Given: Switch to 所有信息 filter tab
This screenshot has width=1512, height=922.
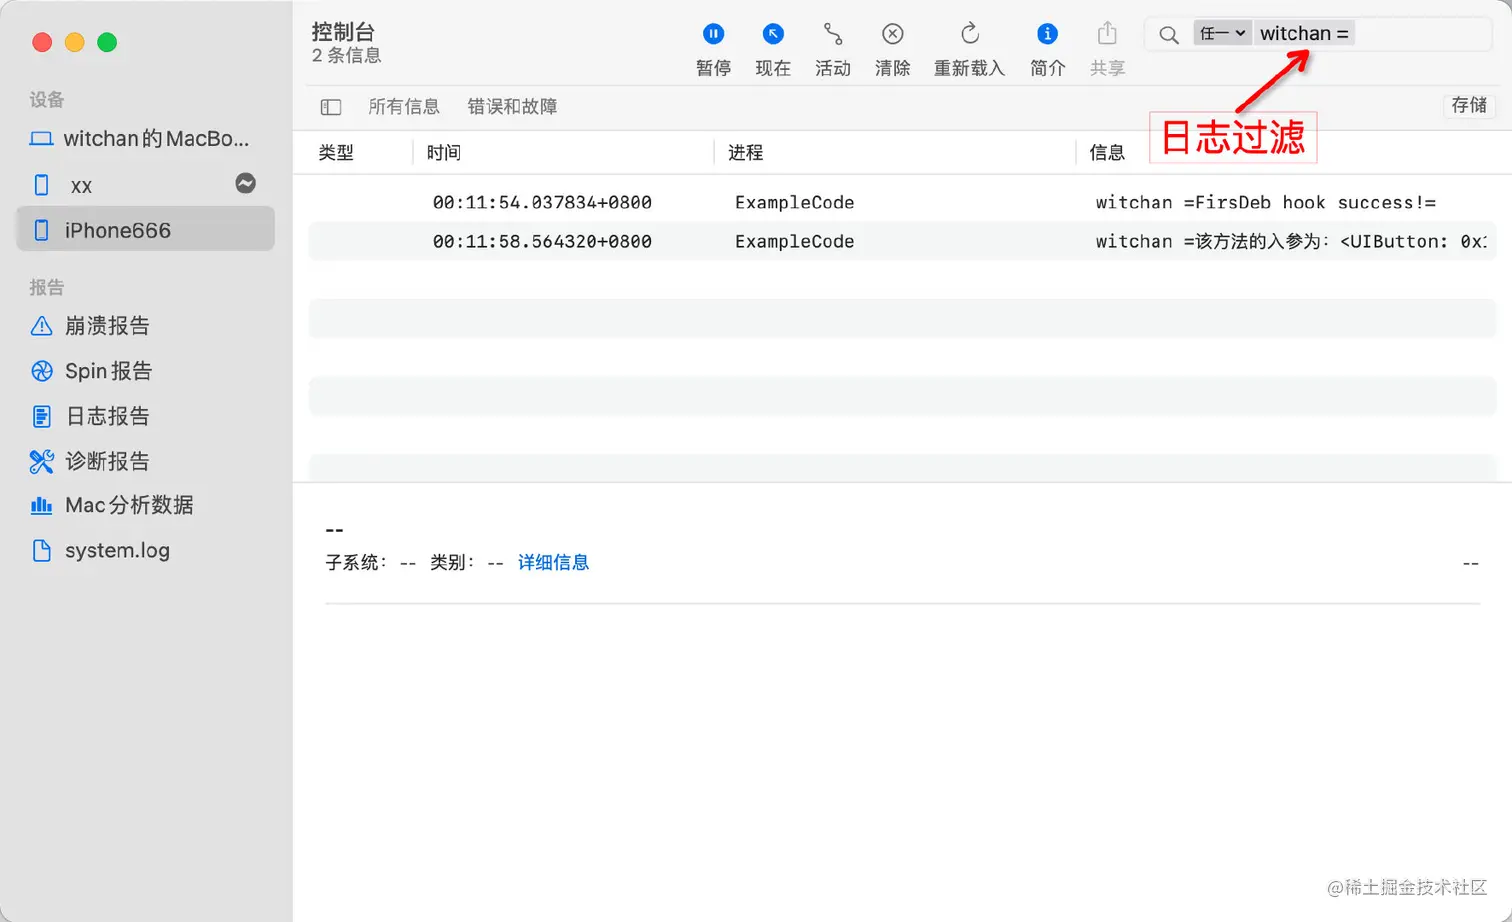Looking at the screenshot, I should pos(404,106).
